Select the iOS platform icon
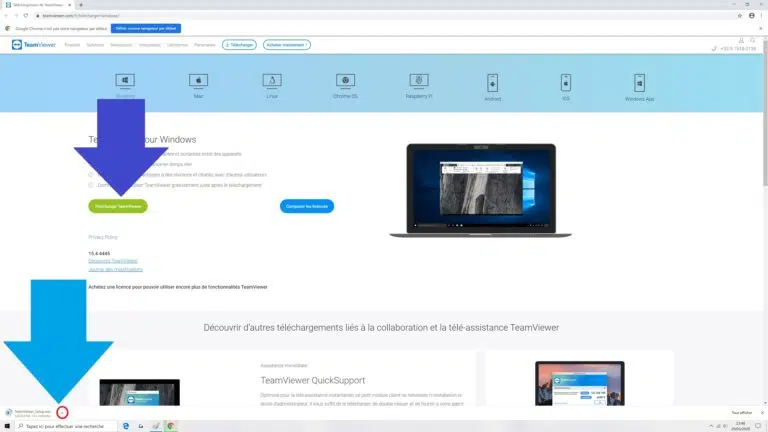Screen dimensions: 768x432 click(566, 83)
